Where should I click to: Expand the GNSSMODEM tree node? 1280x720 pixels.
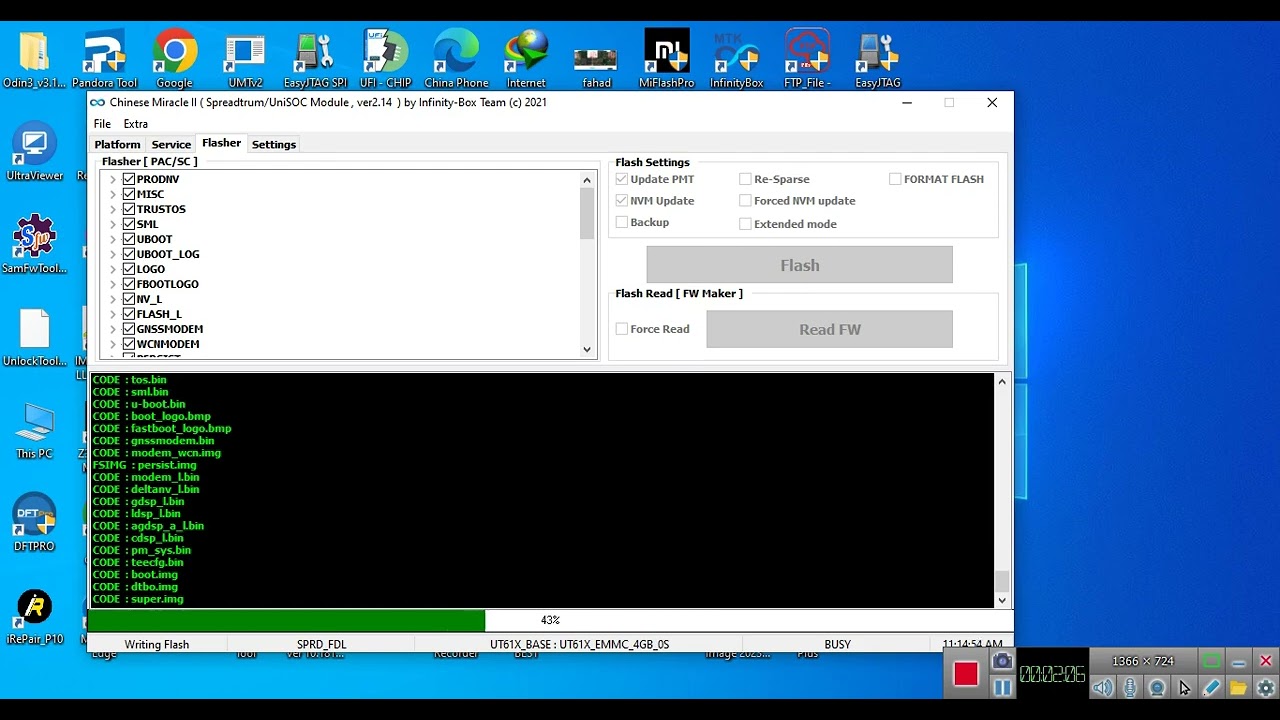tap(113, 329)
